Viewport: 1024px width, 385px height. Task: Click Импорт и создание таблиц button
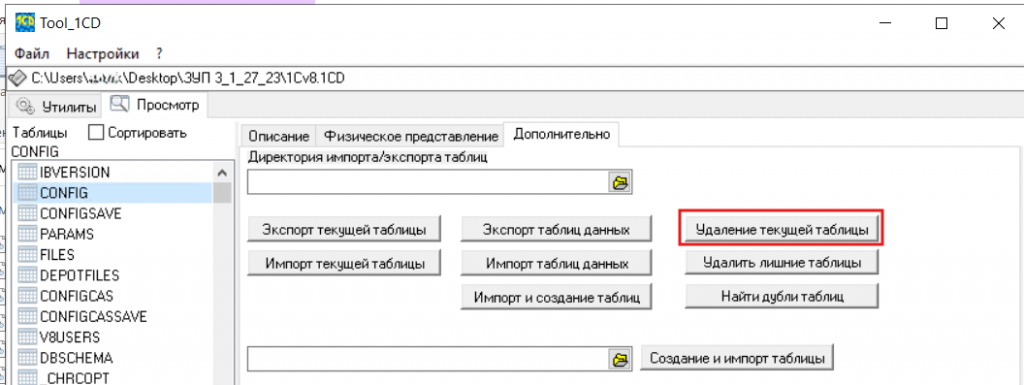point(556,296)
